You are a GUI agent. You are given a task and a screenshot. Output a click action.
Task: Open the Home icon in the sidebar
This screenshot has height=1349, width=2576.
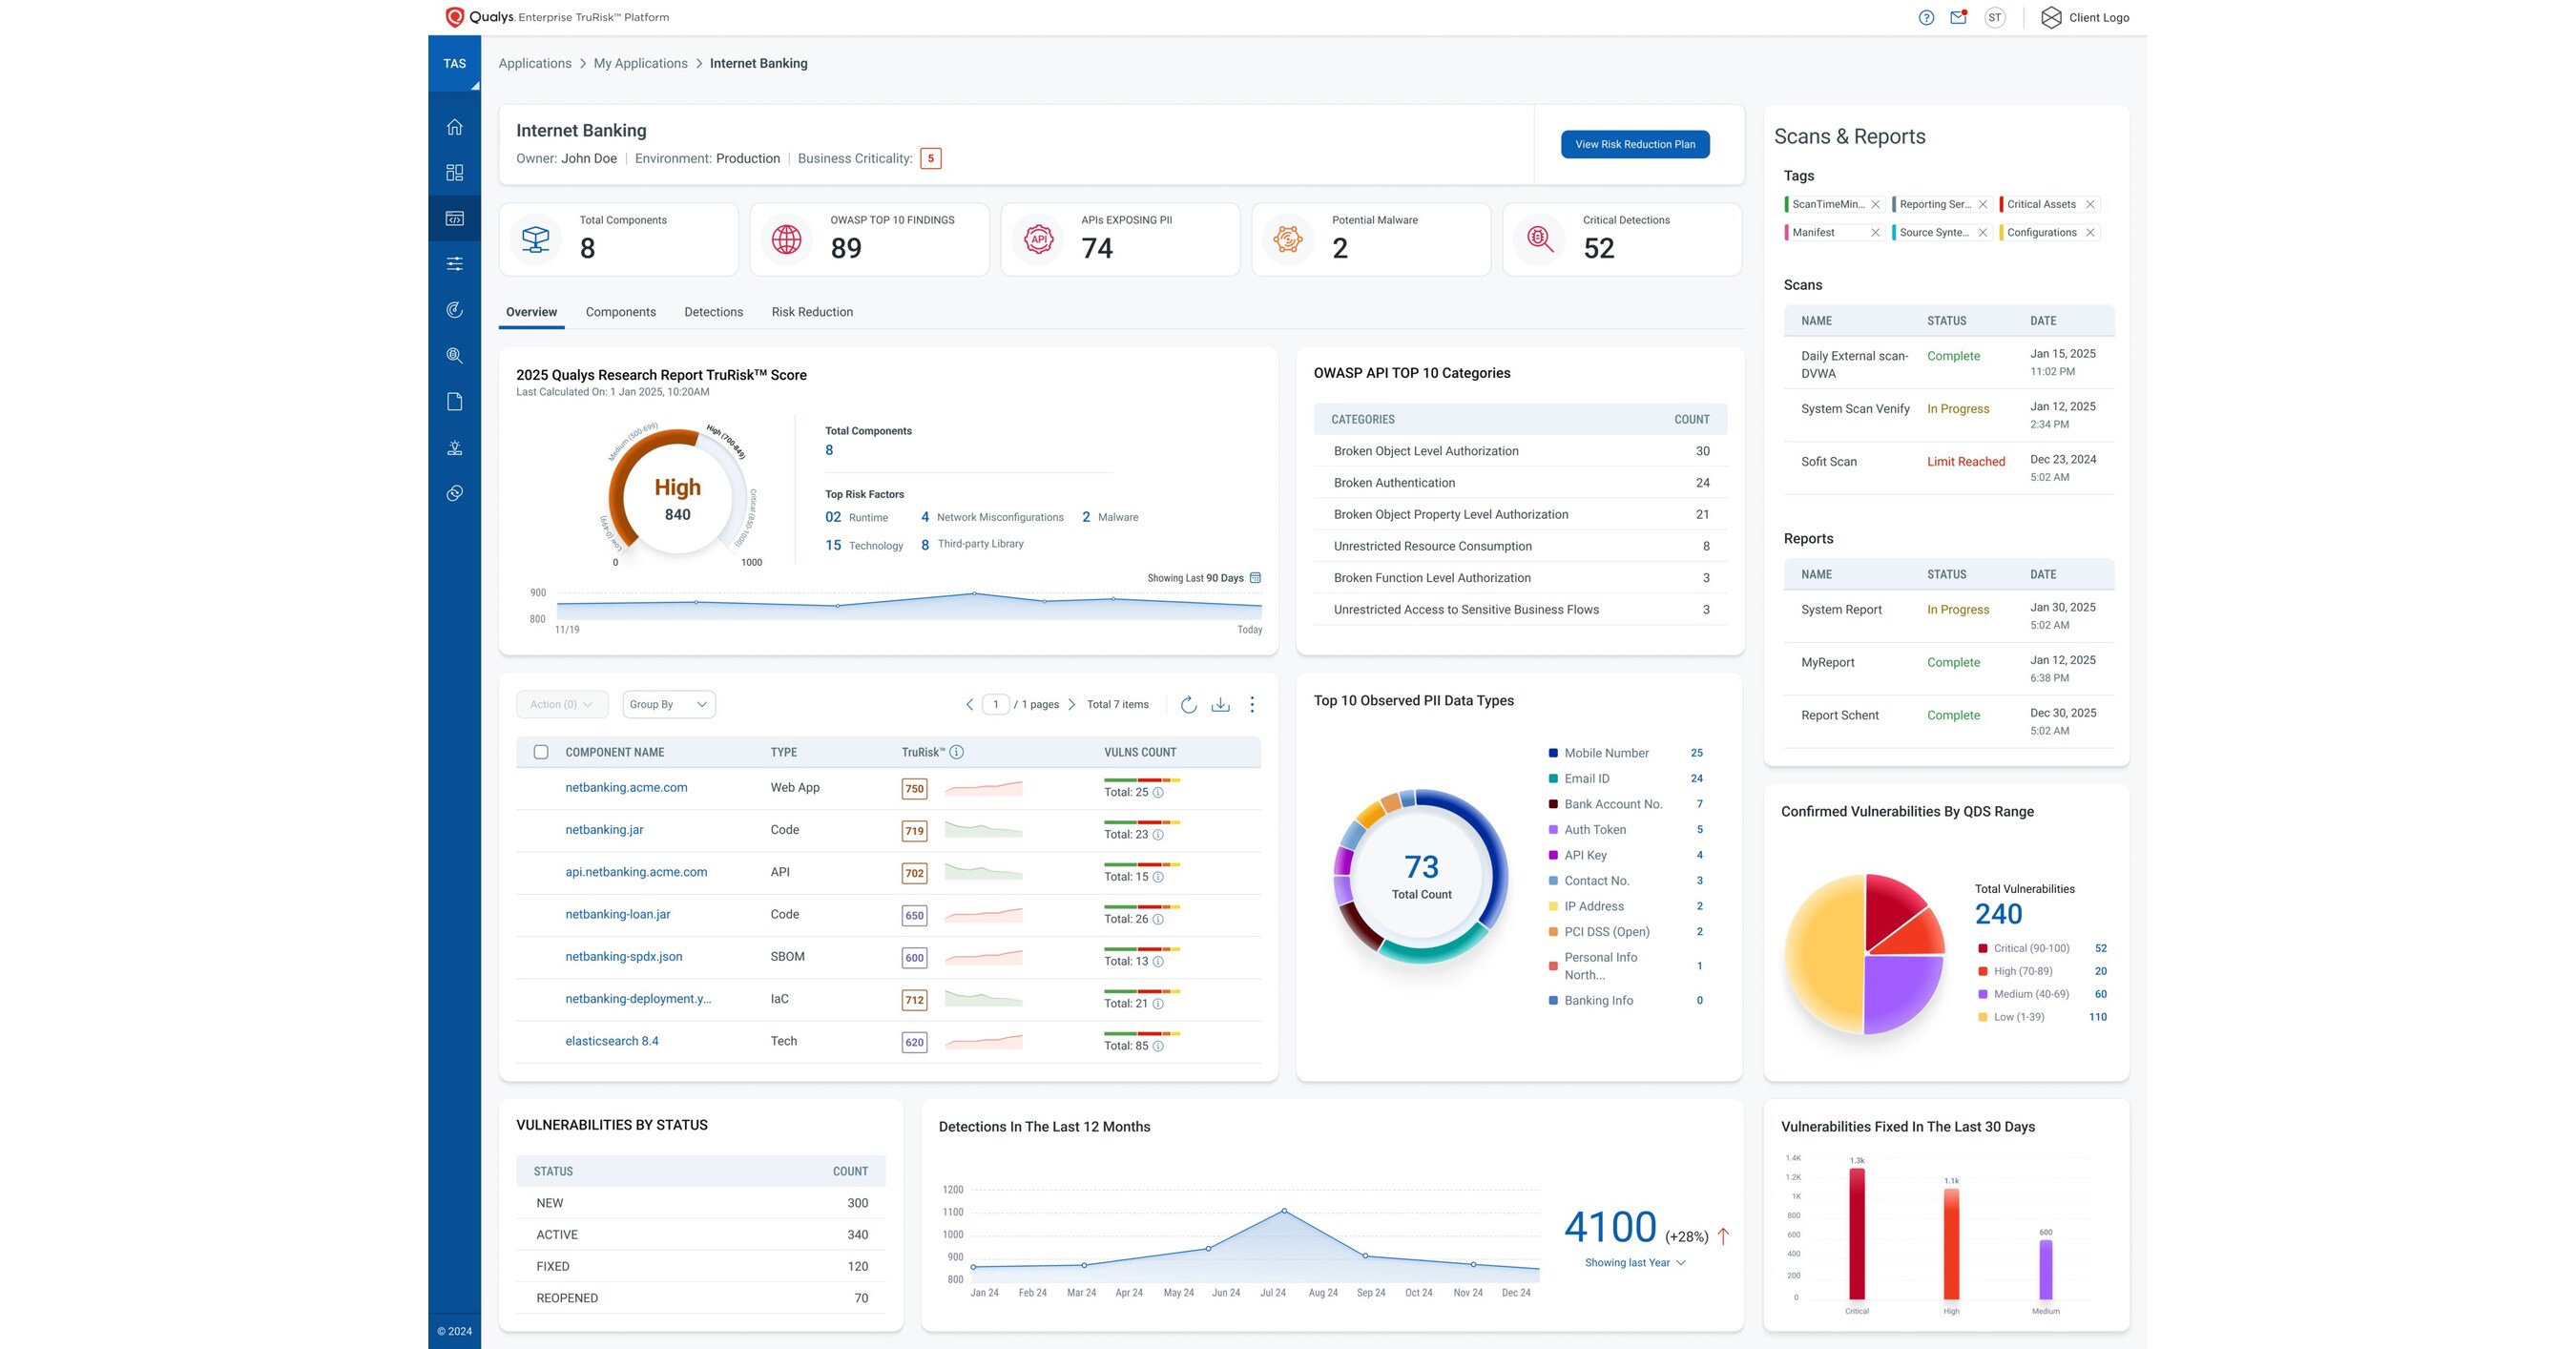point(455,127)
